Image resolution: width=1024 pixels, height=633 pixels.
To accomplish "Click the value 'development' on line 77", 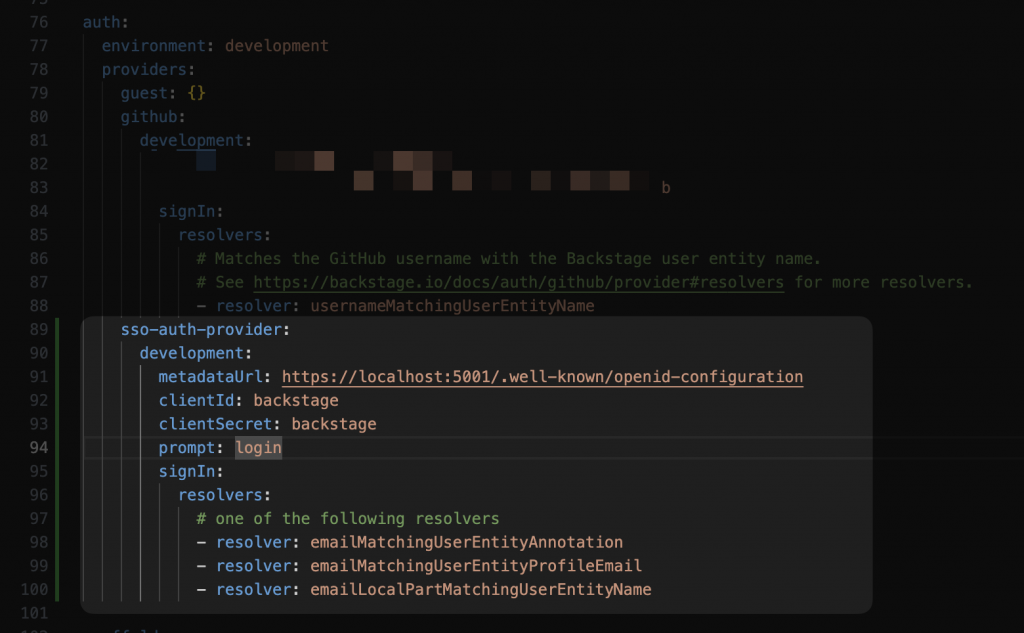I will point(277,46).
